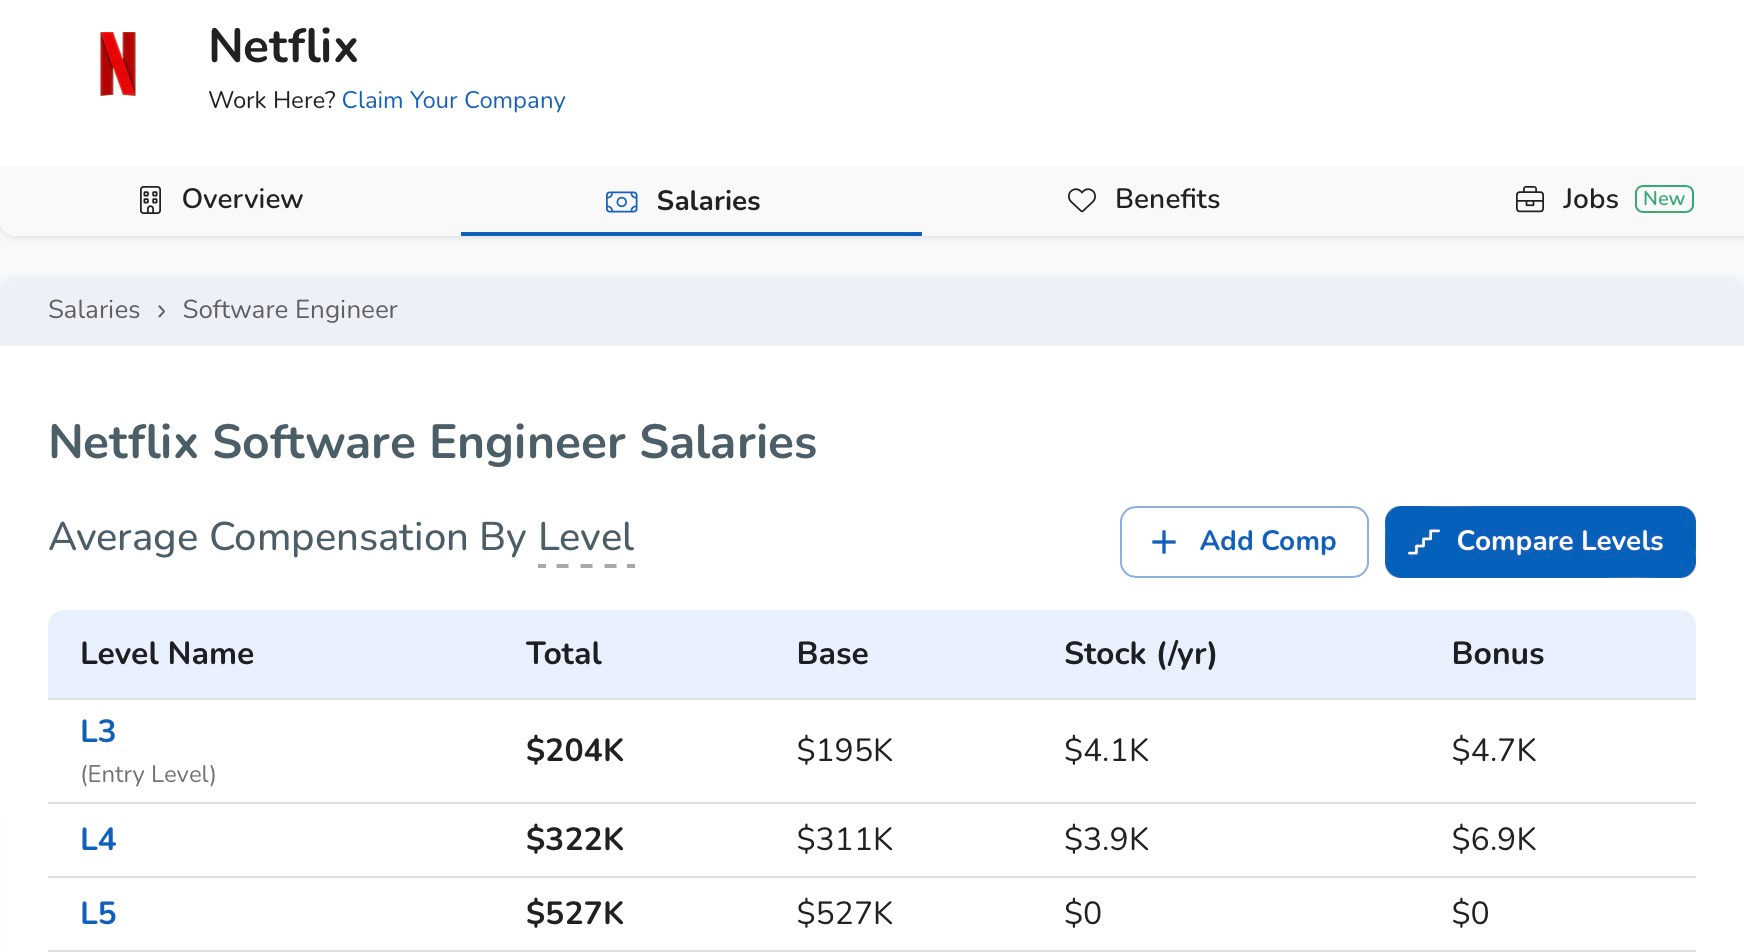Click the Benefits heart icon

pos(1082,200)
